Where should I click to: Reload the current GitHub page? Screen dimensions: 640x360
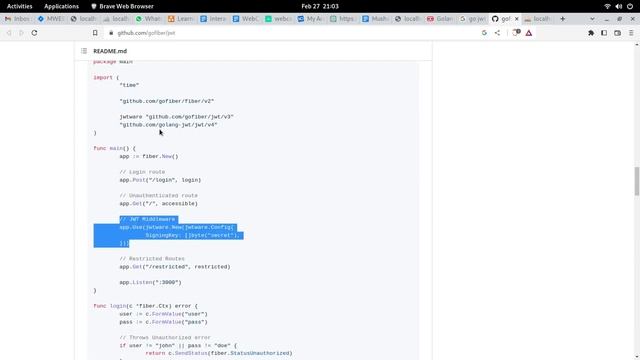[x=34, y=33]
